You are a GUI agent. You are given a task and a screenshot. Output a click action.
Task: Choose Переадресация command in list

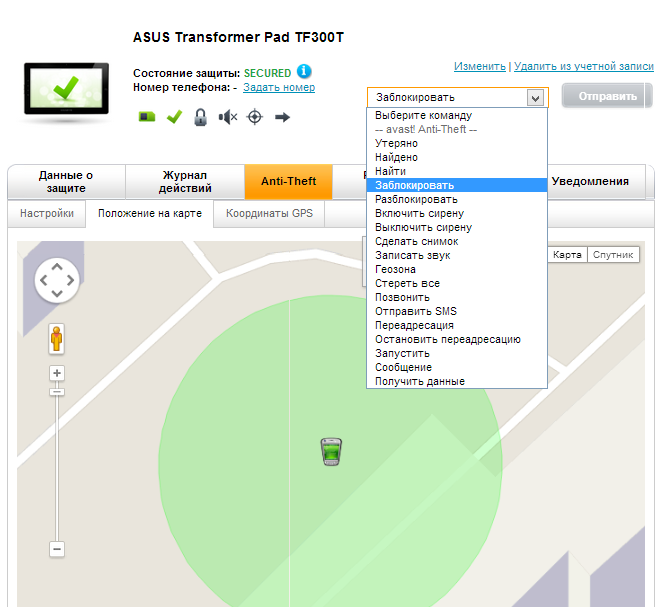[x=457, y=325]
